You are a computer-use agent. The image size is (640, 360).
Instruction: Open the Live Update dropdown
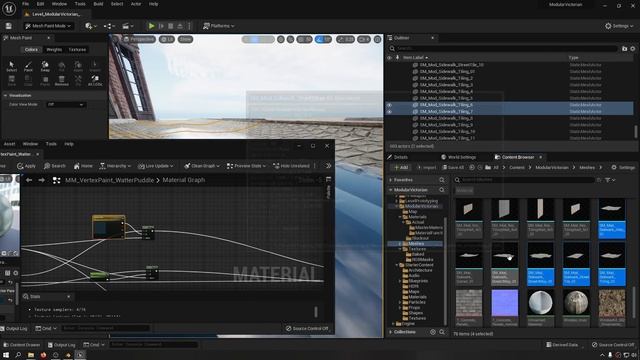pos(156,166)
